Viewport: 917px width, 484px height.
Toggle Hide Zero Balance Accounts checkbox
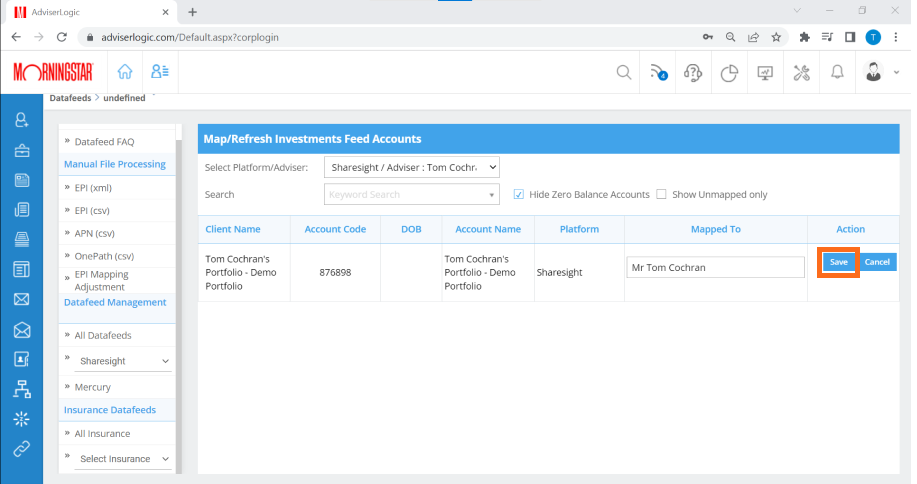click(519, 194)
